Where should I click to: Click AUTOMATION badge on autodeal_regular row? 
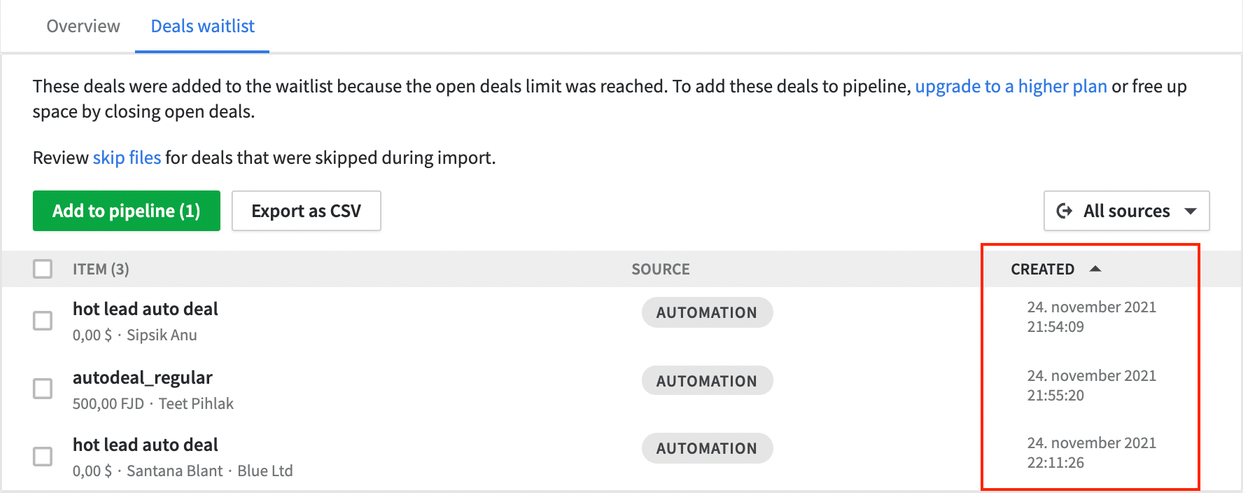click(707, 381)
